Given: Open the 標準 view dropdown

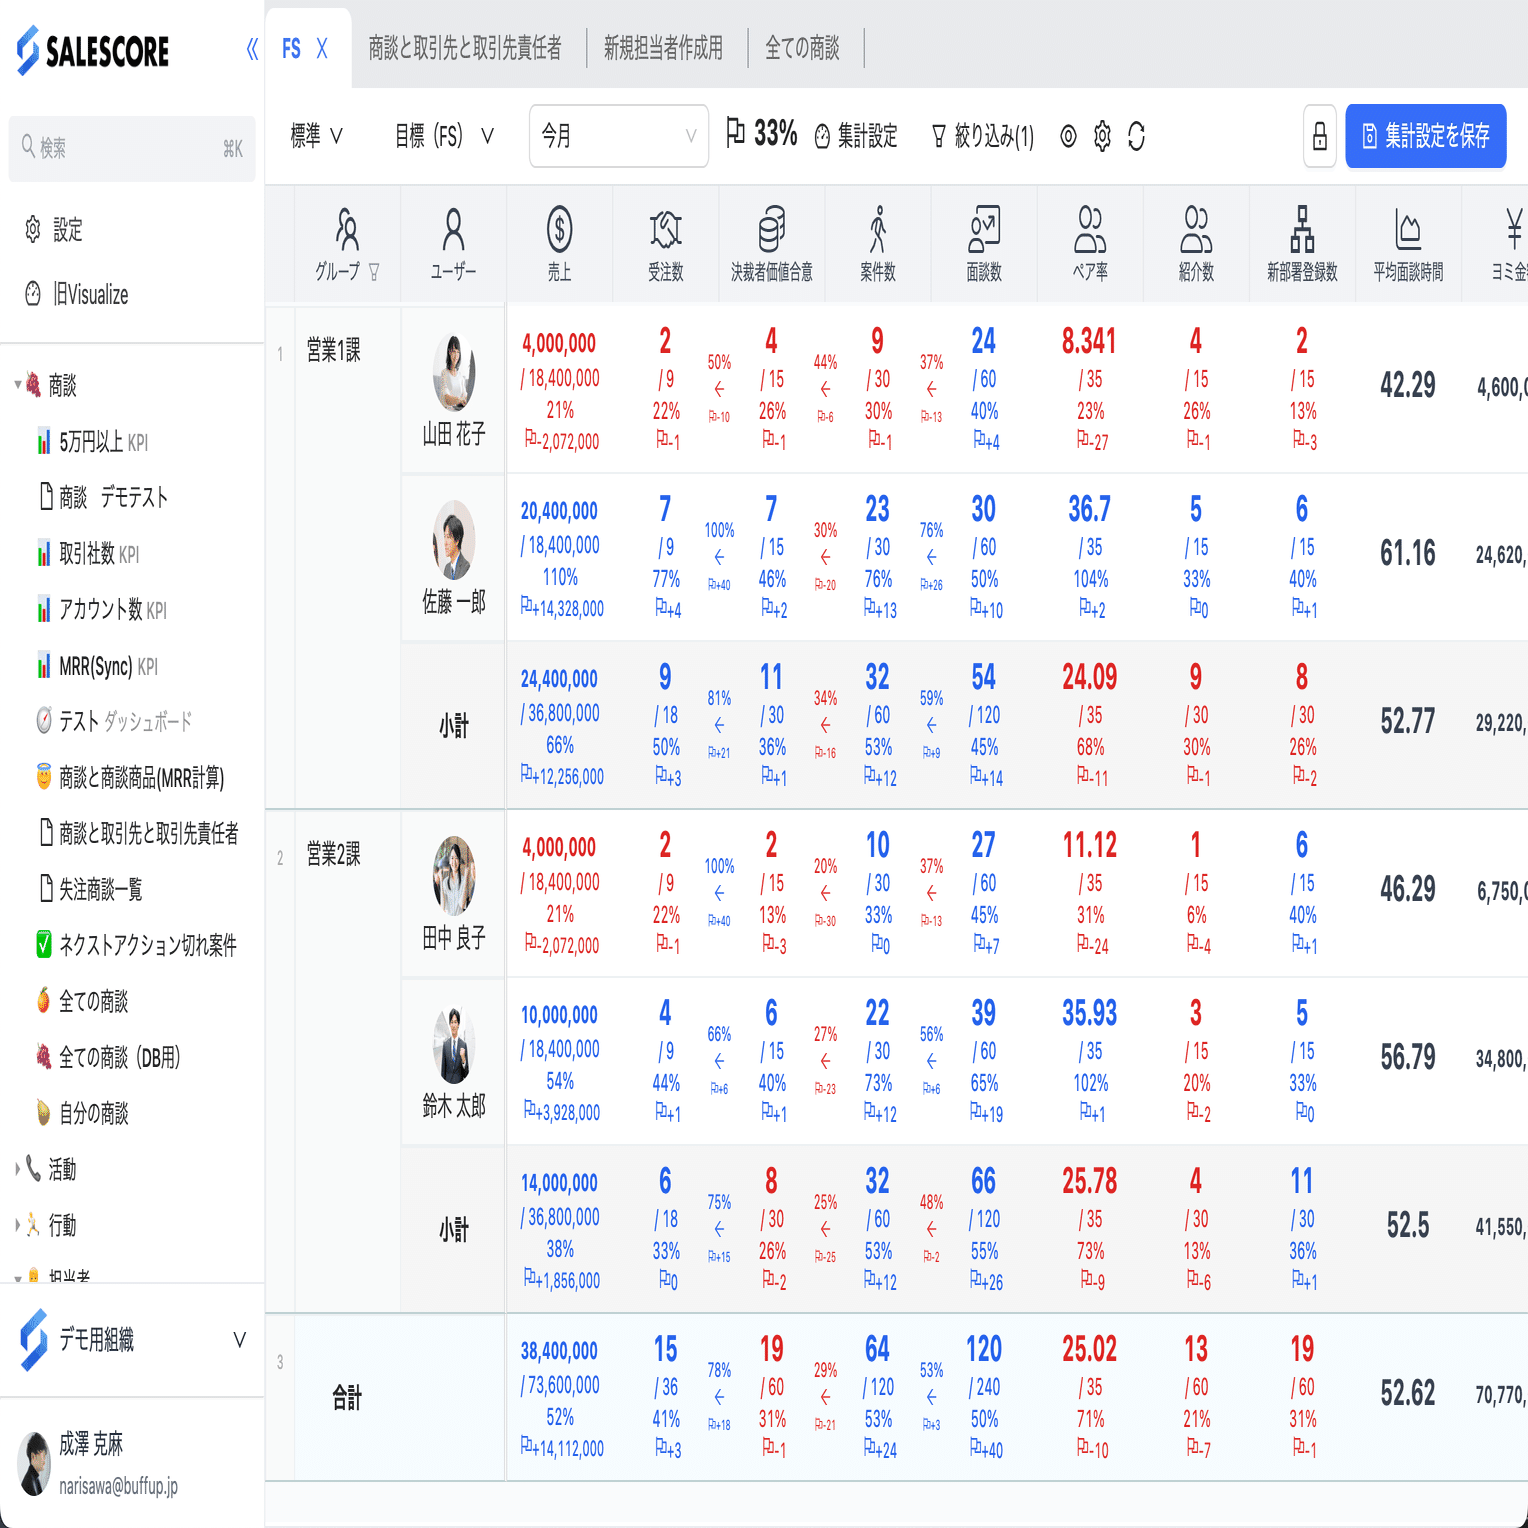Looking at the screenshot, I should [316, 136].
